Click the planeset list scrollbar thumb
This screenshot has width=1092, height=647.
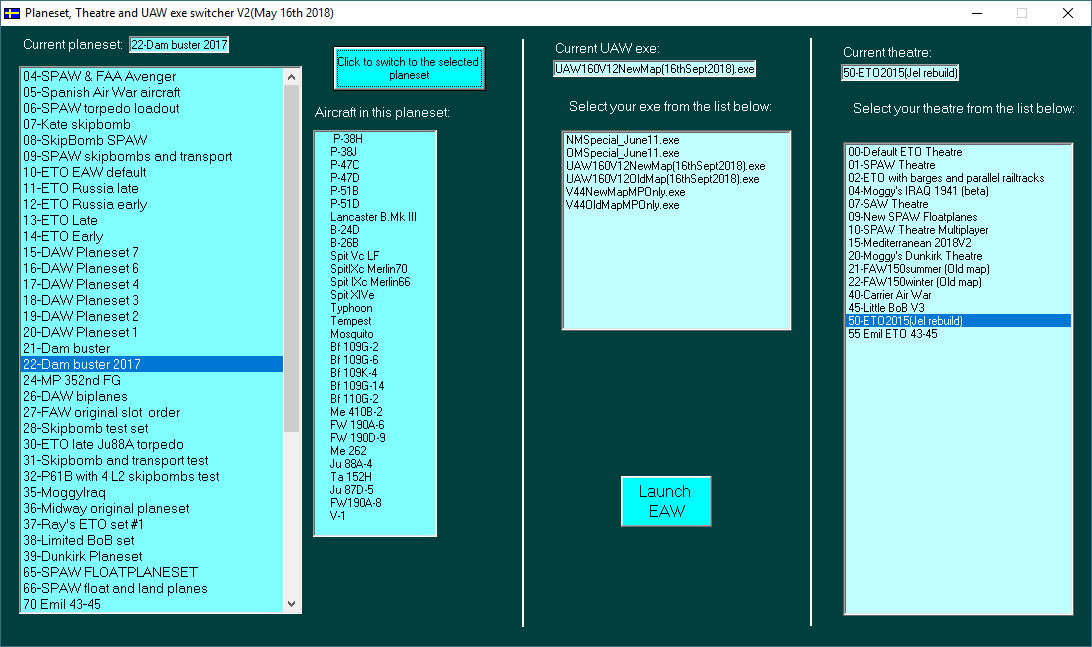pos(291,258)
